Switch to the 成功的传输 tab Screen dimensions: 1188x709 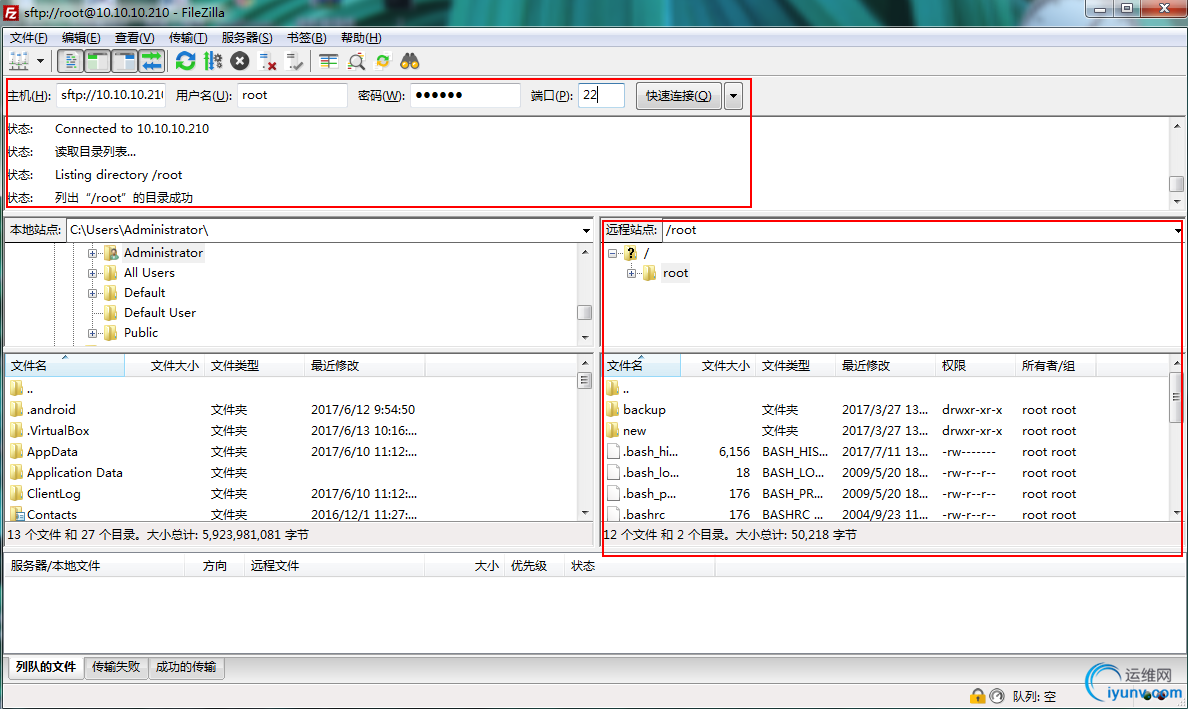[186, 667]
